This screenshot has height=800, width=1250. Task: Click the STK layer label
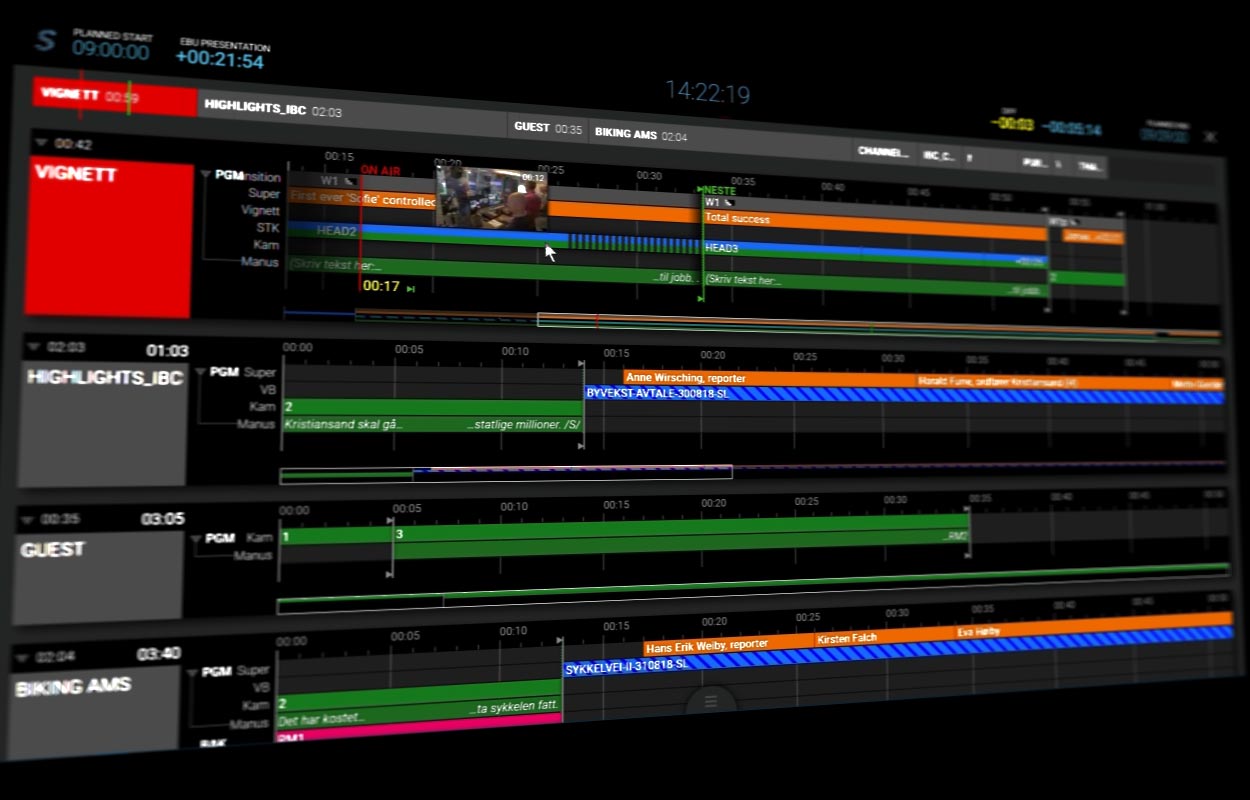click(x=268, y=228)
